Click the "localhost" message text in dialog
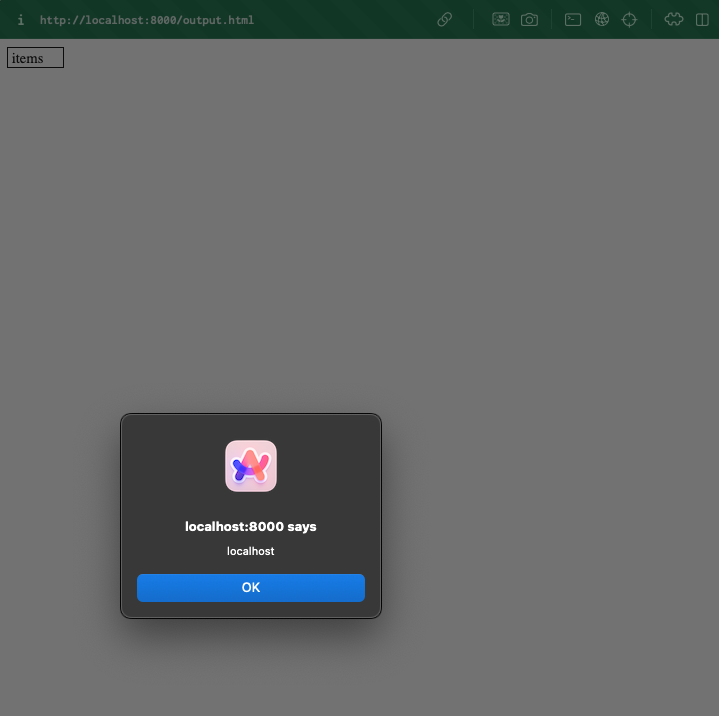Screen dimensions: 719x716 (x=251, y=551)
